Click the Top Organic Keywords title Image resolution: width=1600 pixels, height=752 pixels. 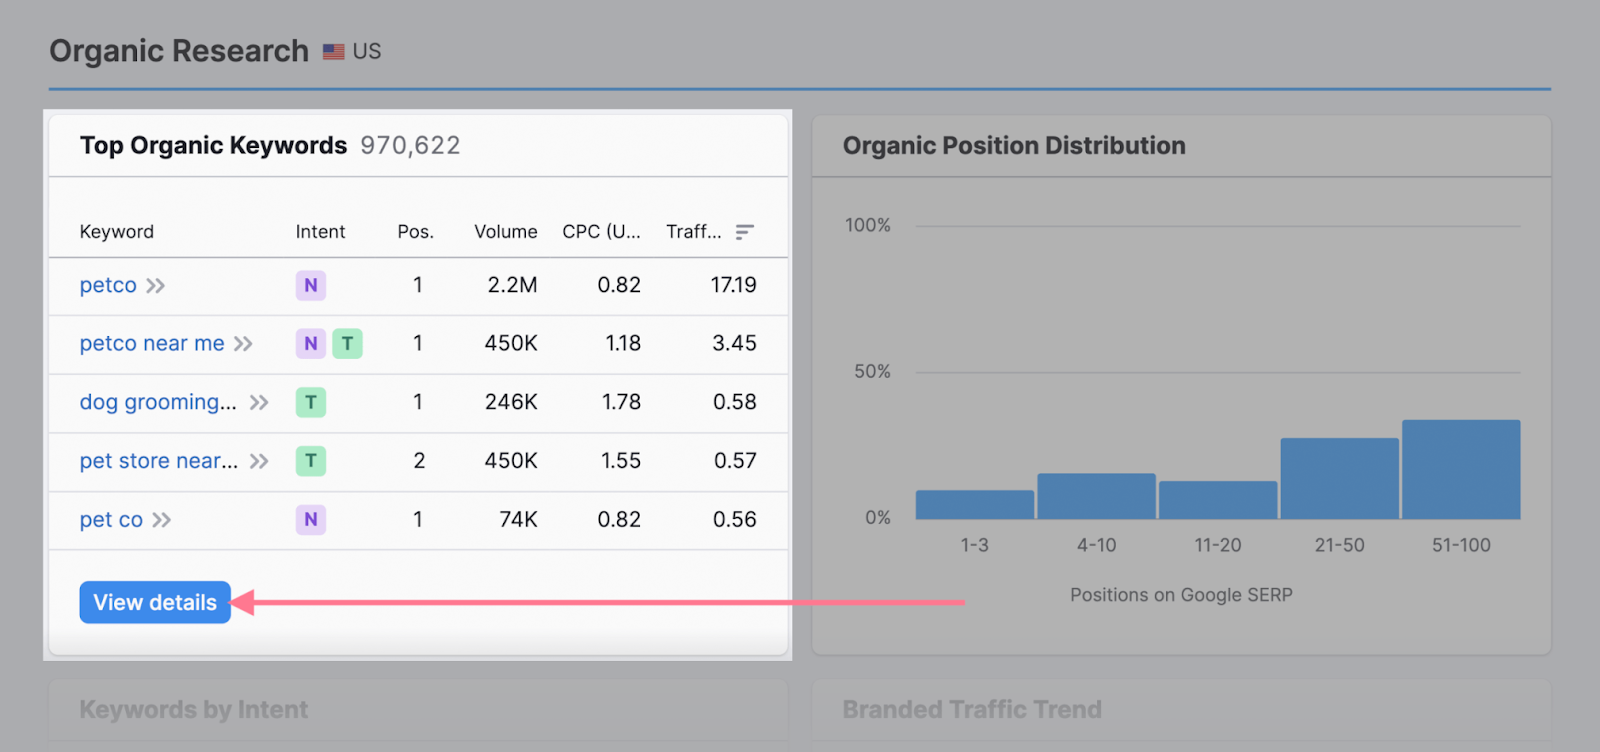click(x=214, y=146)
